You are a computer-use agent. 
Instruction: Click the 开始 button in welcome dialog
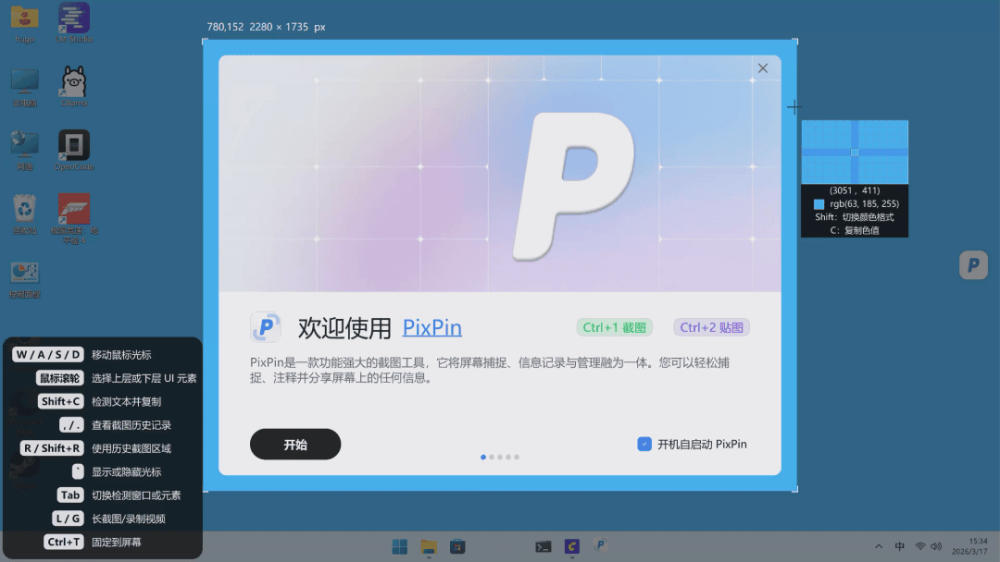(x=295, y=444)
